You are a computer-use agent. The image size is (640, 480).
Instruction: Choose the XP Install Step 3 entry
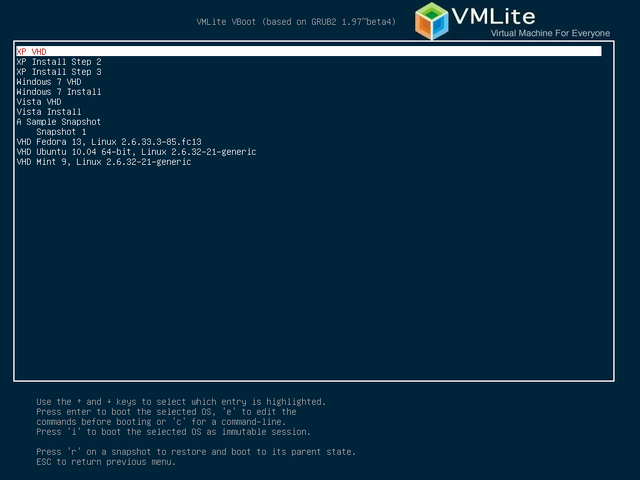point(59,72)
